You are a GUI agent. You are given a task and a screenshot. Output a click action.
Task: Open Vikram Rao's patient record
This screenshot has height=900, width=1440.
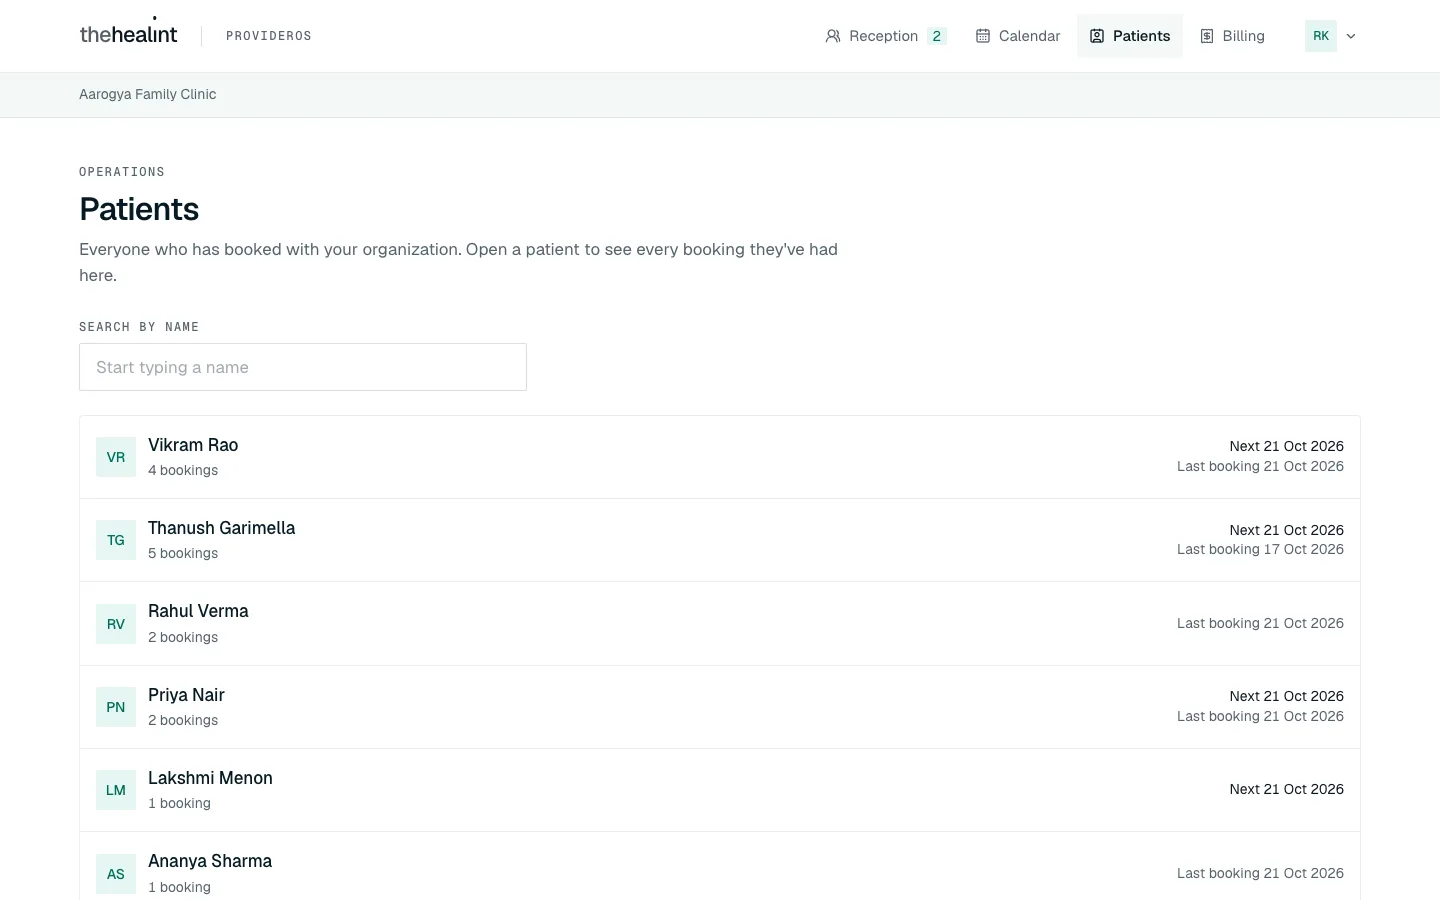(720, 457)
